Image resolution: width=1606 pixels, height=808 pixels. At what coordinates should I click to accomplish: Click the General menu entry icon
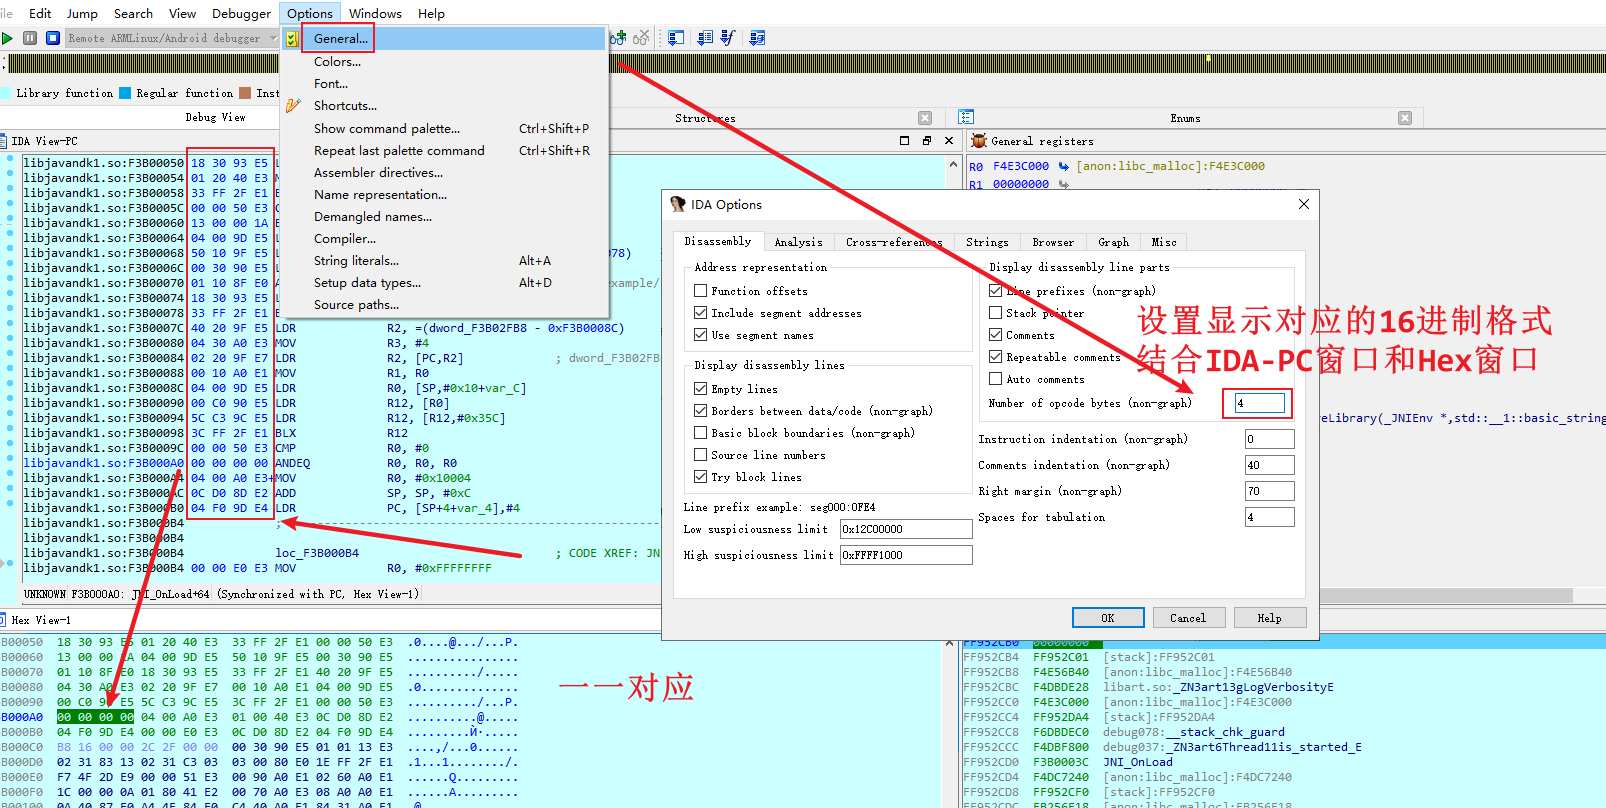[292, 39]
